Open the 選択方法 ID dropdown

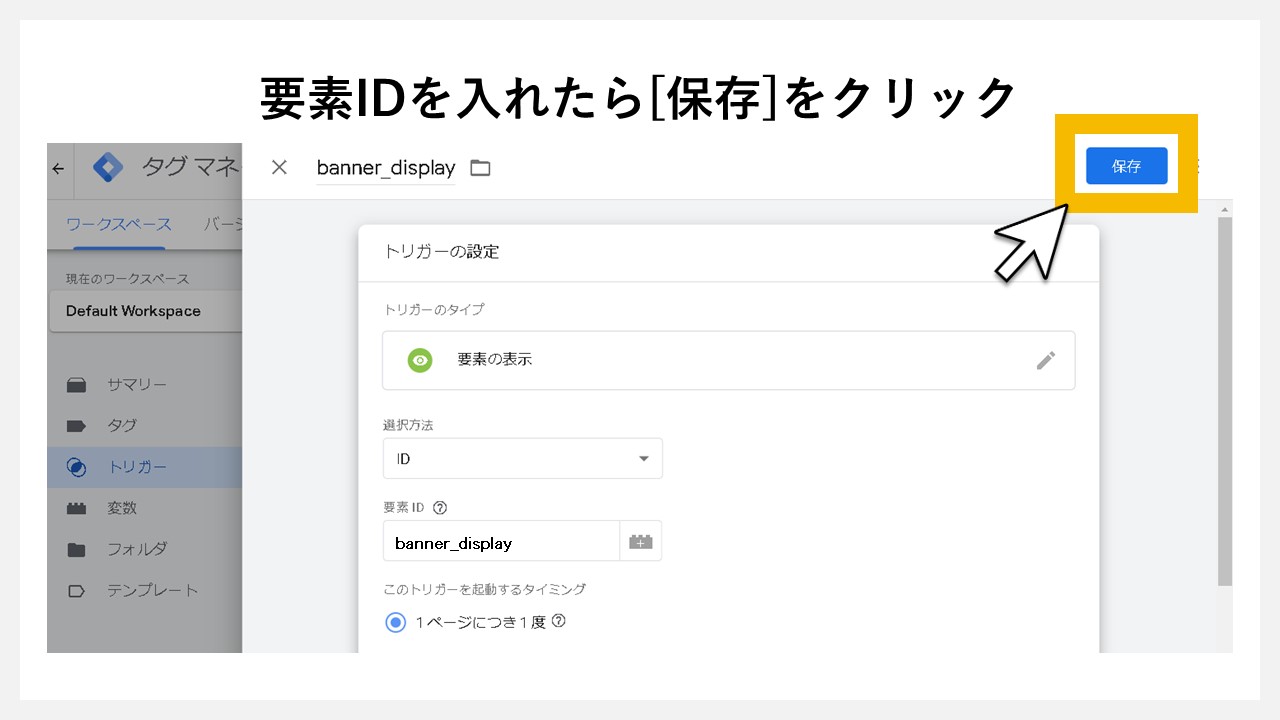[522, 458]
